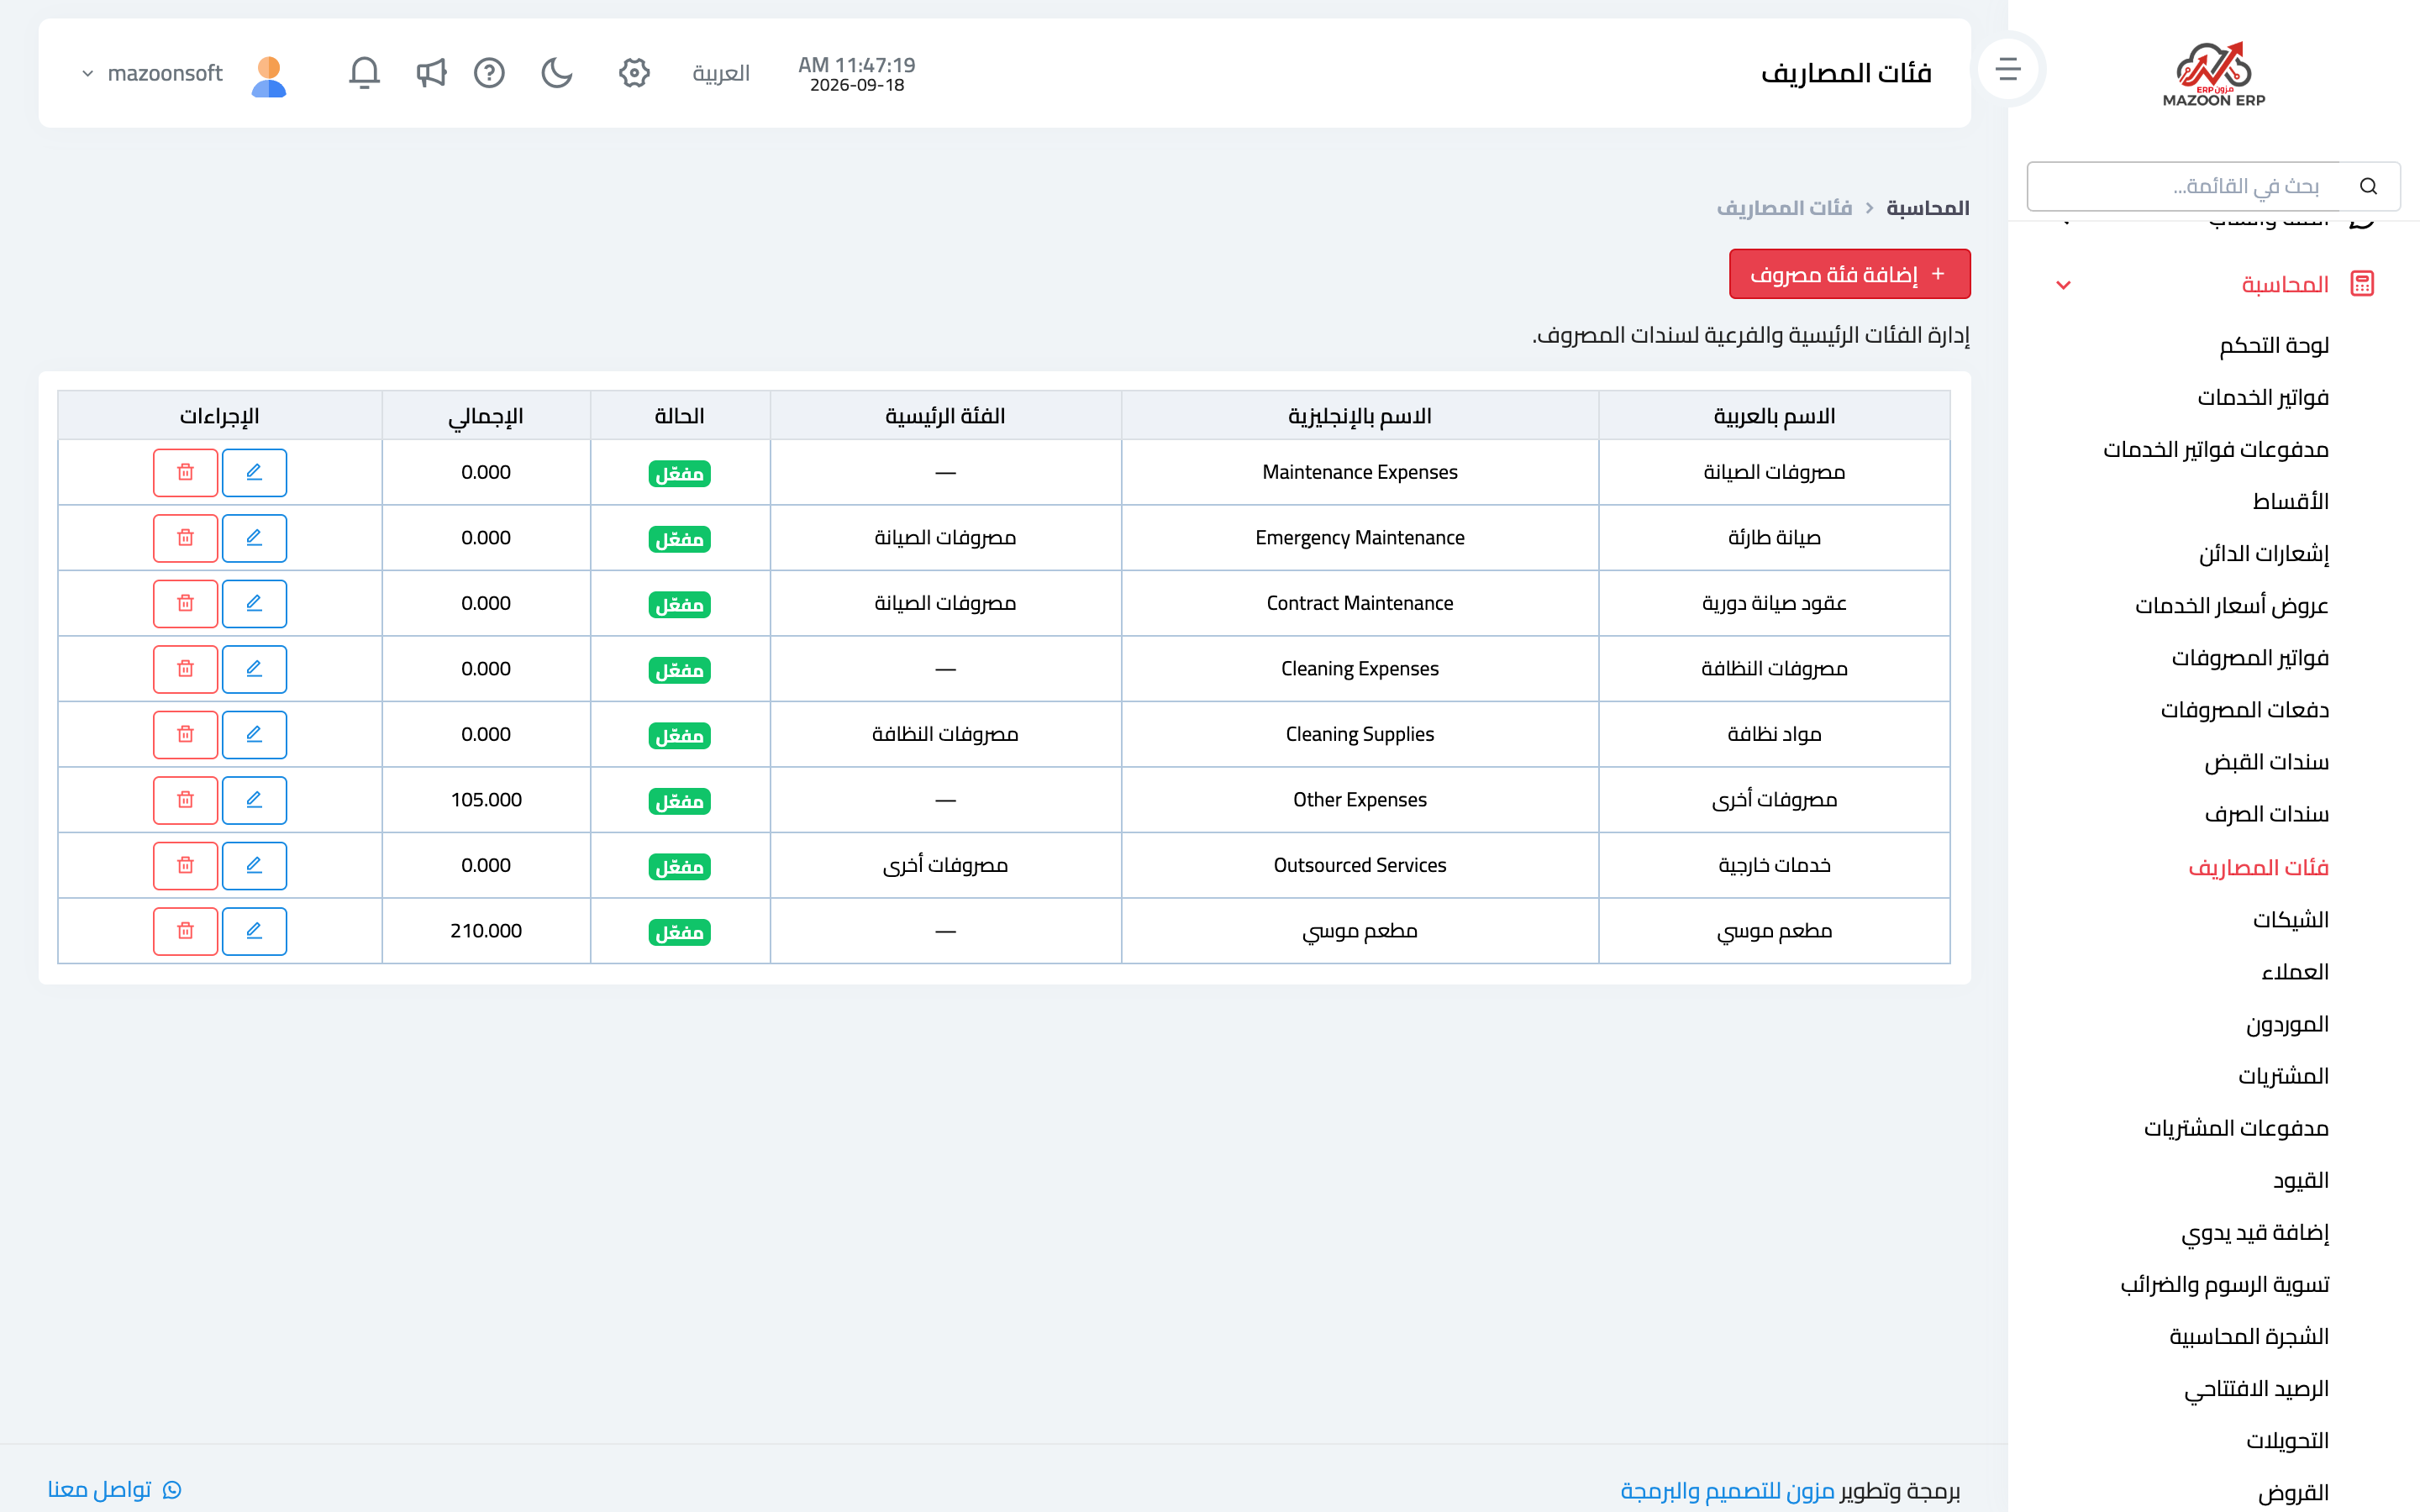
Task: Open الموردون menu item
Action: (2287, 1024)
